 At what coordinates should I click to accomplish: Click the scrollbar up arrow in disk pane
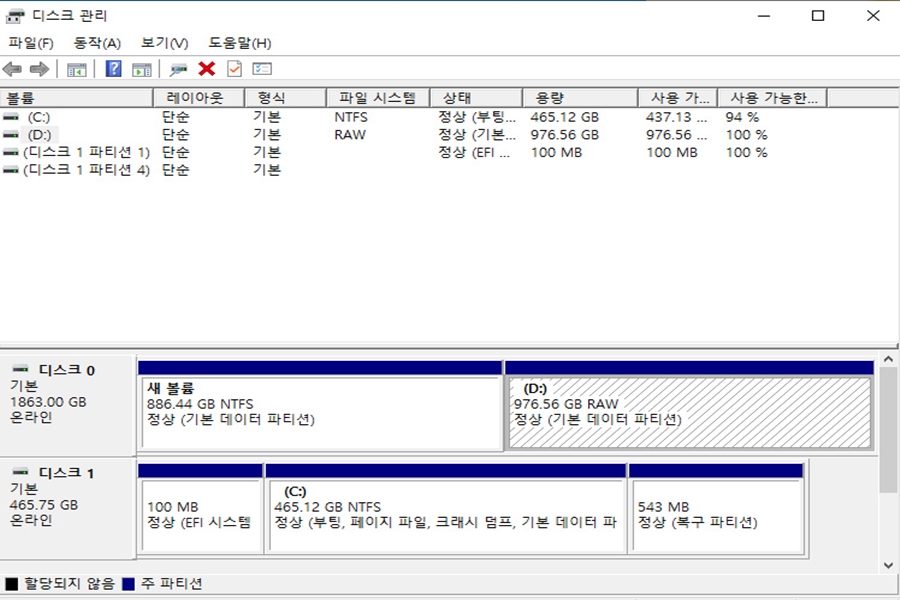[x=888, y=359]
